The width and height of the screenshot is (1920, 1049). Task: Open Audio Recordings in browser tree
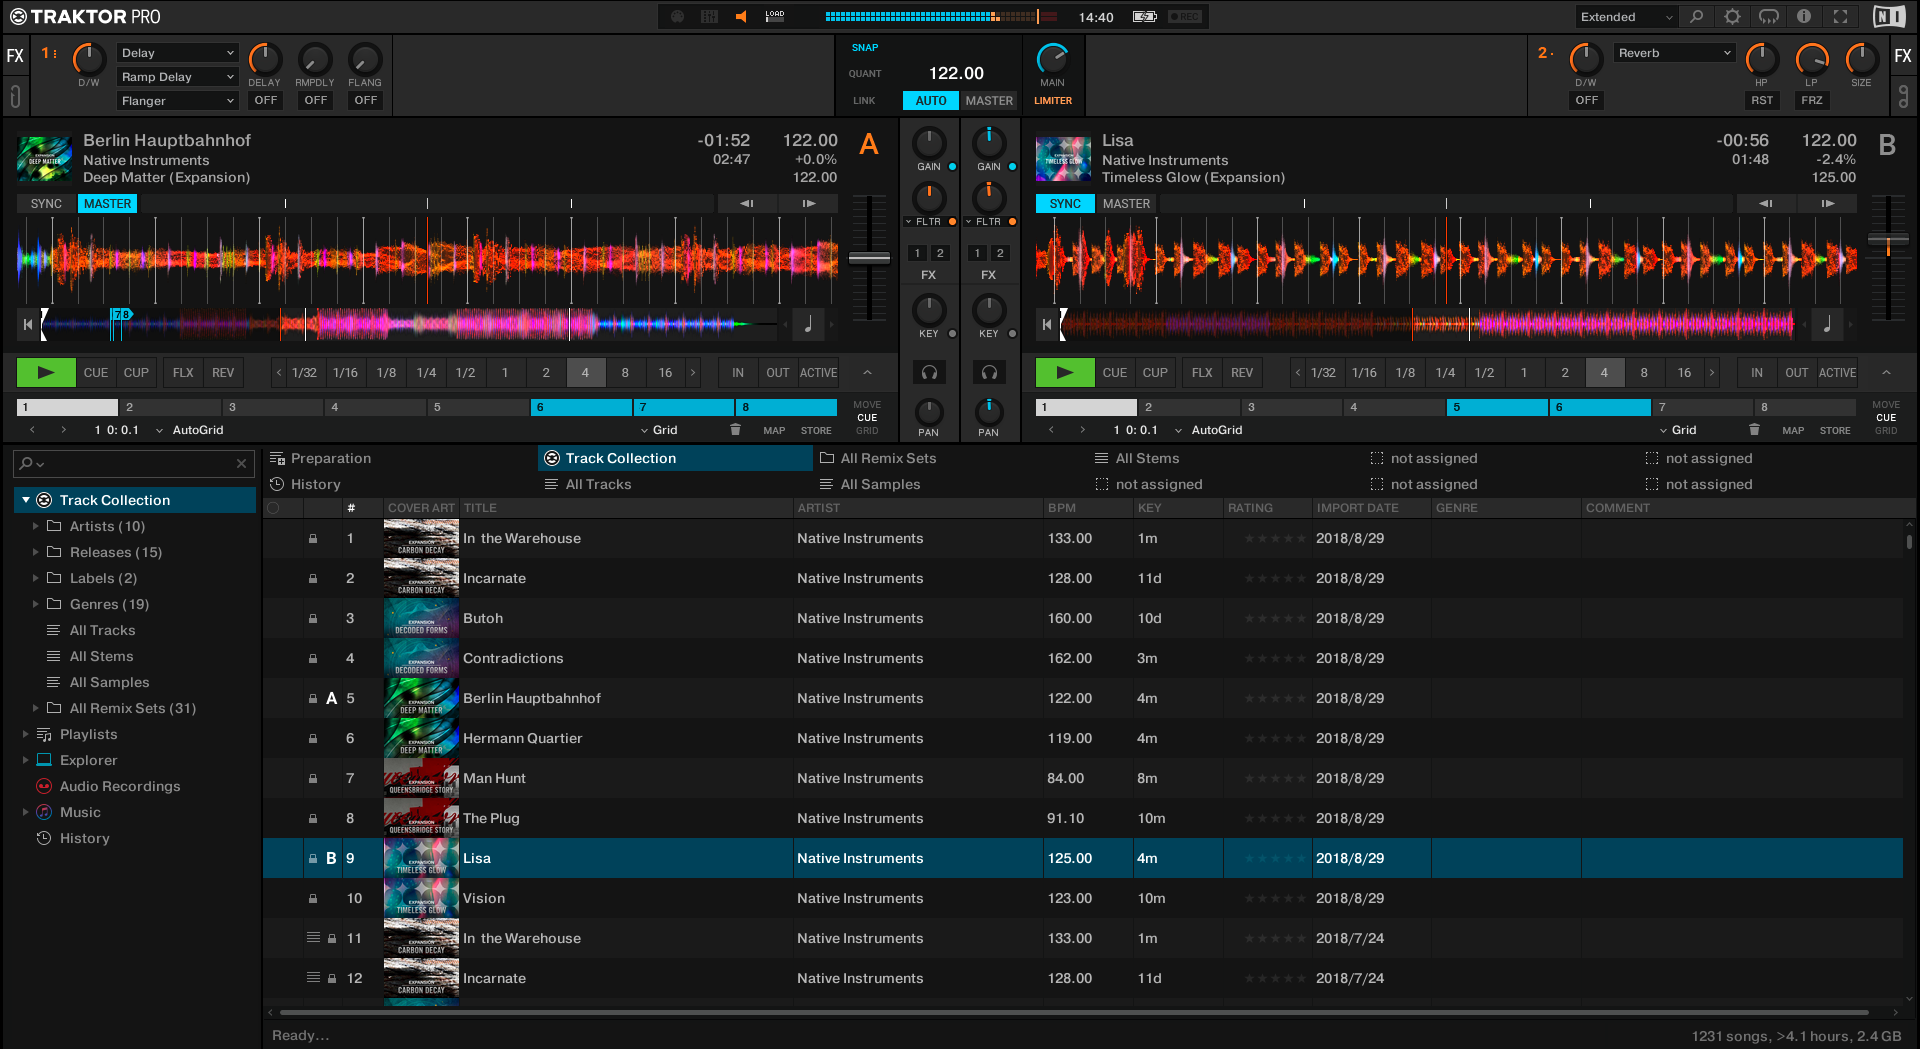119,786
